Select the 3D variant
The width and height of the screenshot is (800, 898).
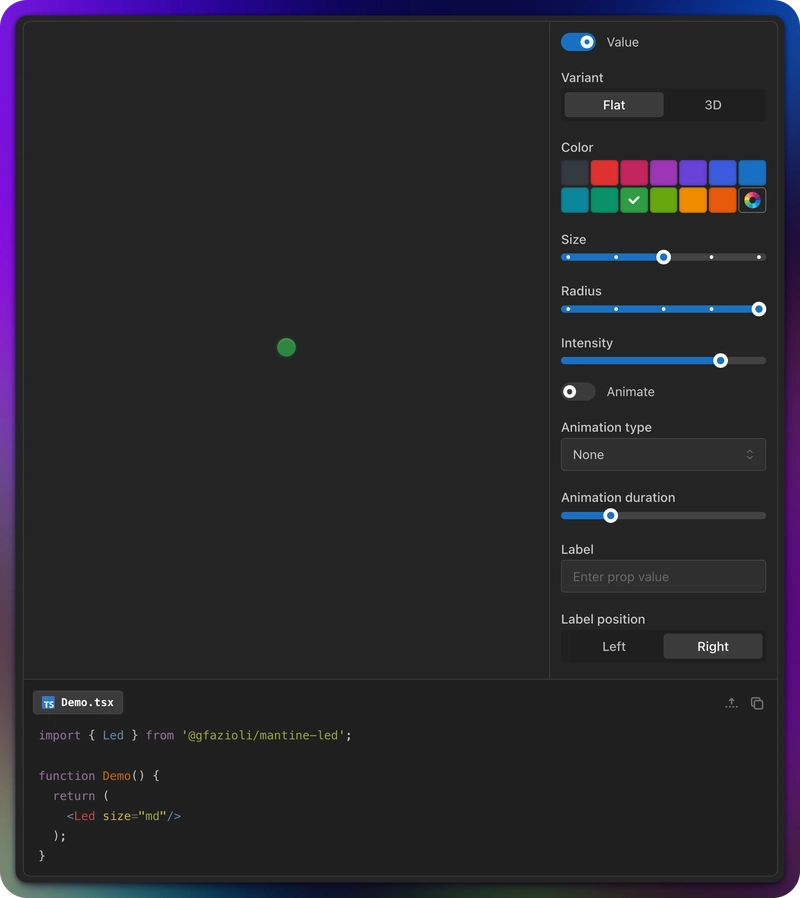tap(713, 105)
